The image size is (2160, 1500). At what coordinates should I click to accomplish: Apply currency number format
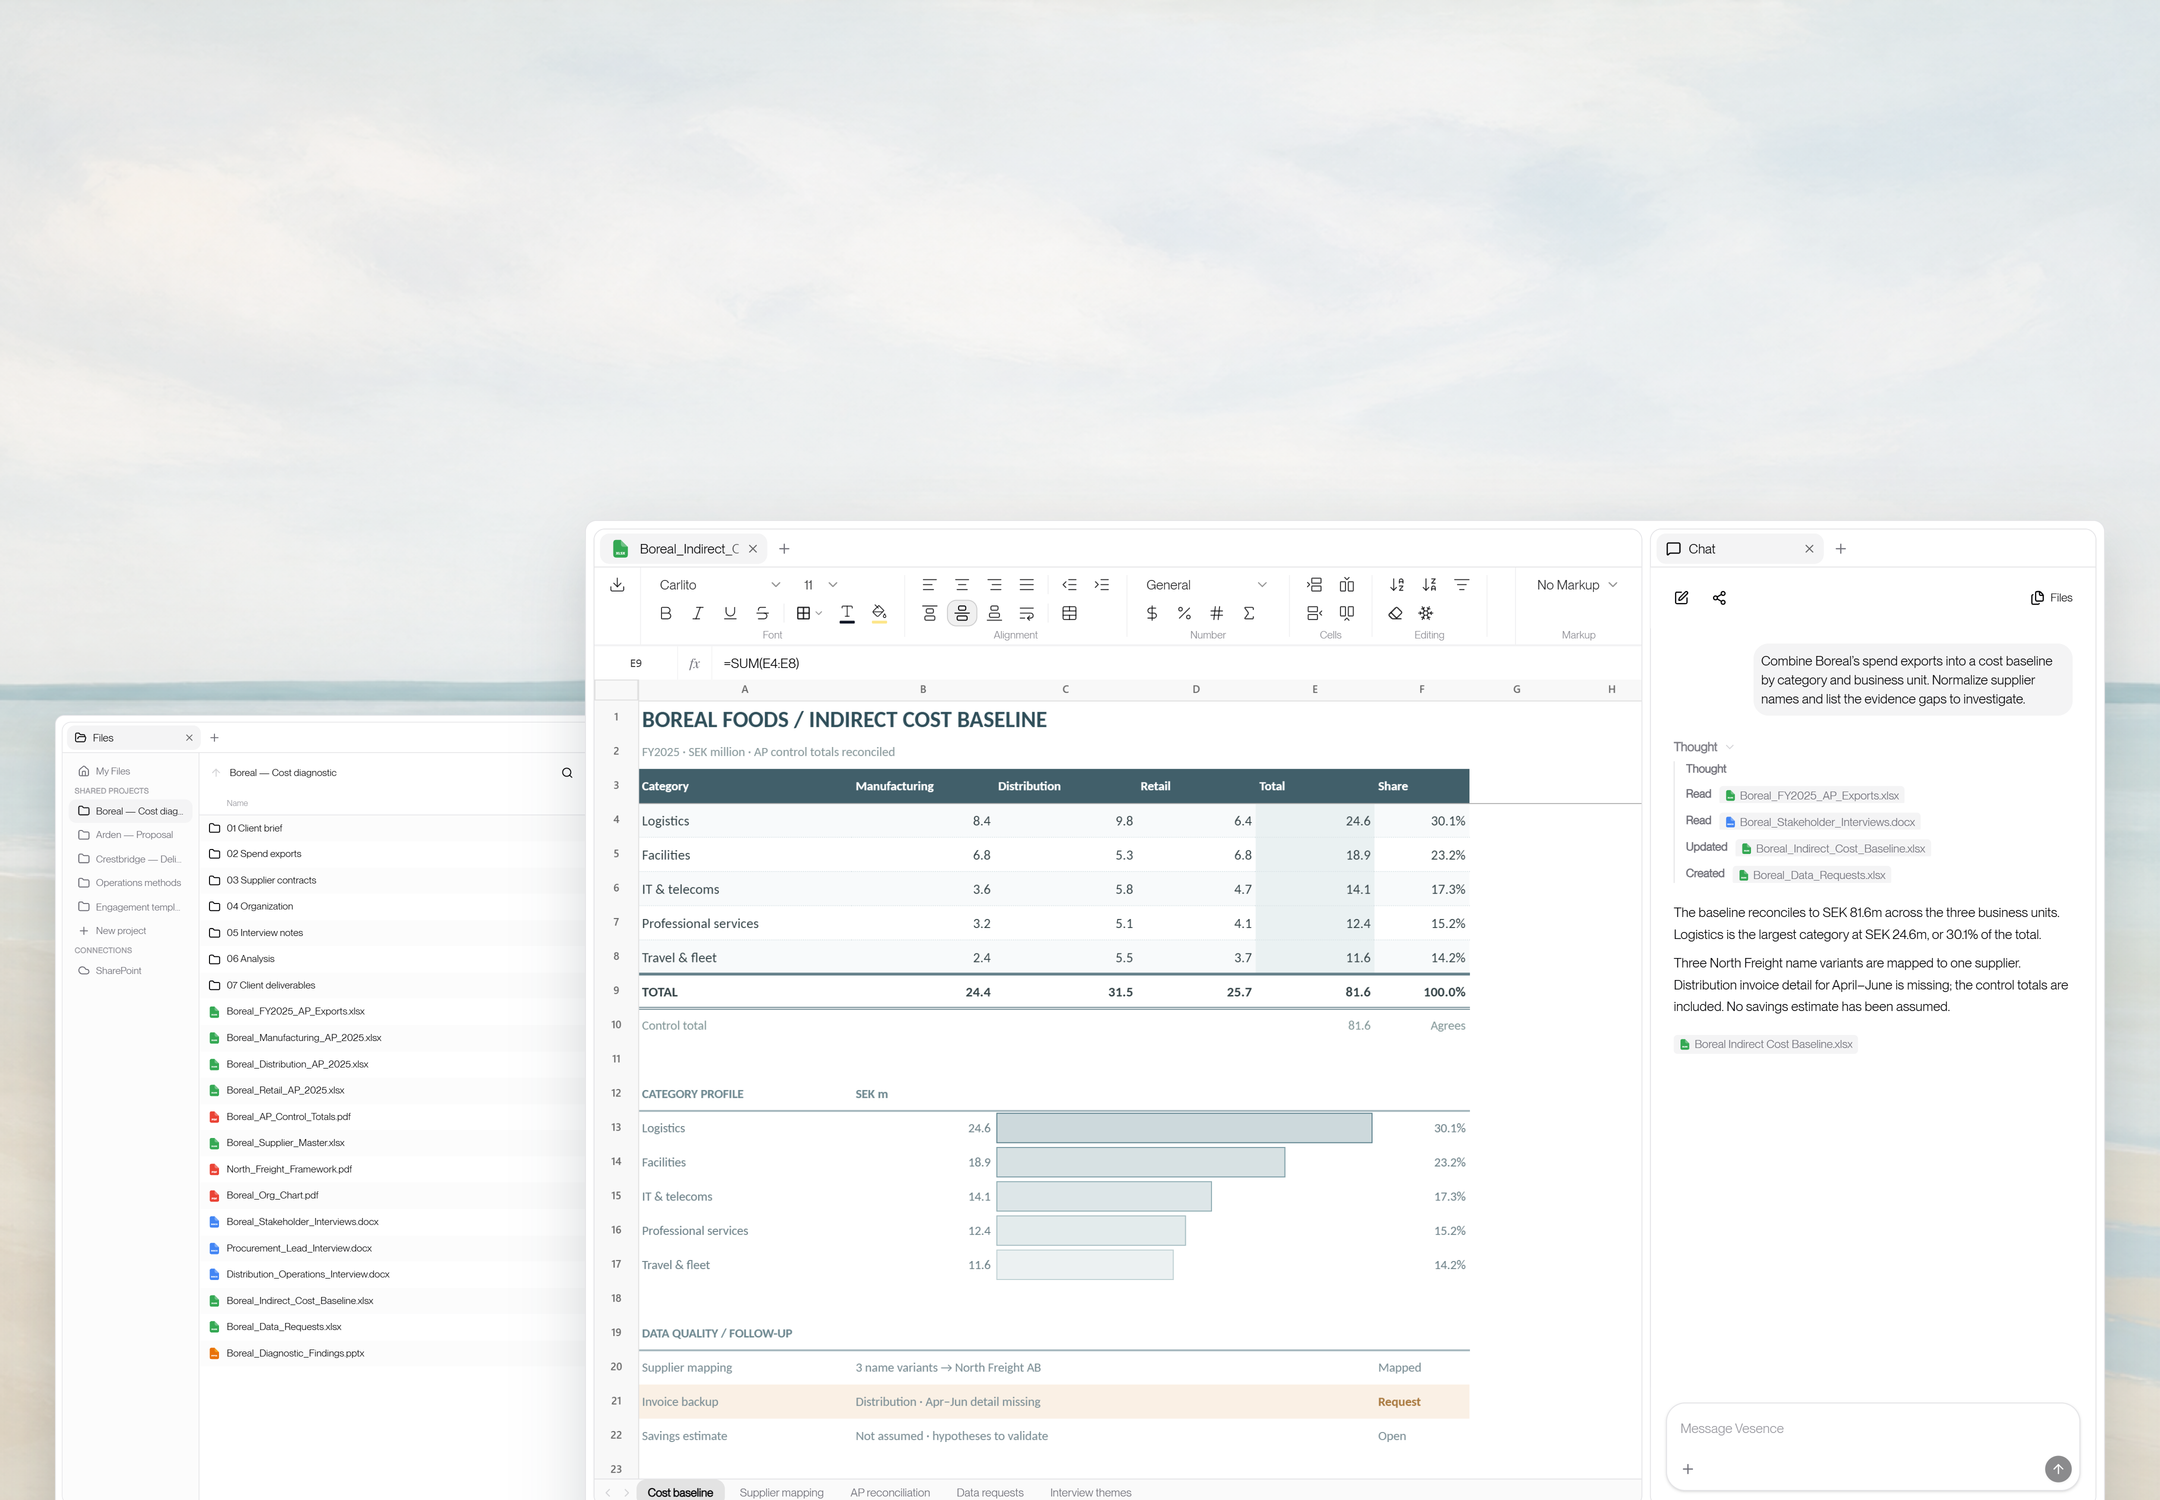click(x=1152, y=613)
